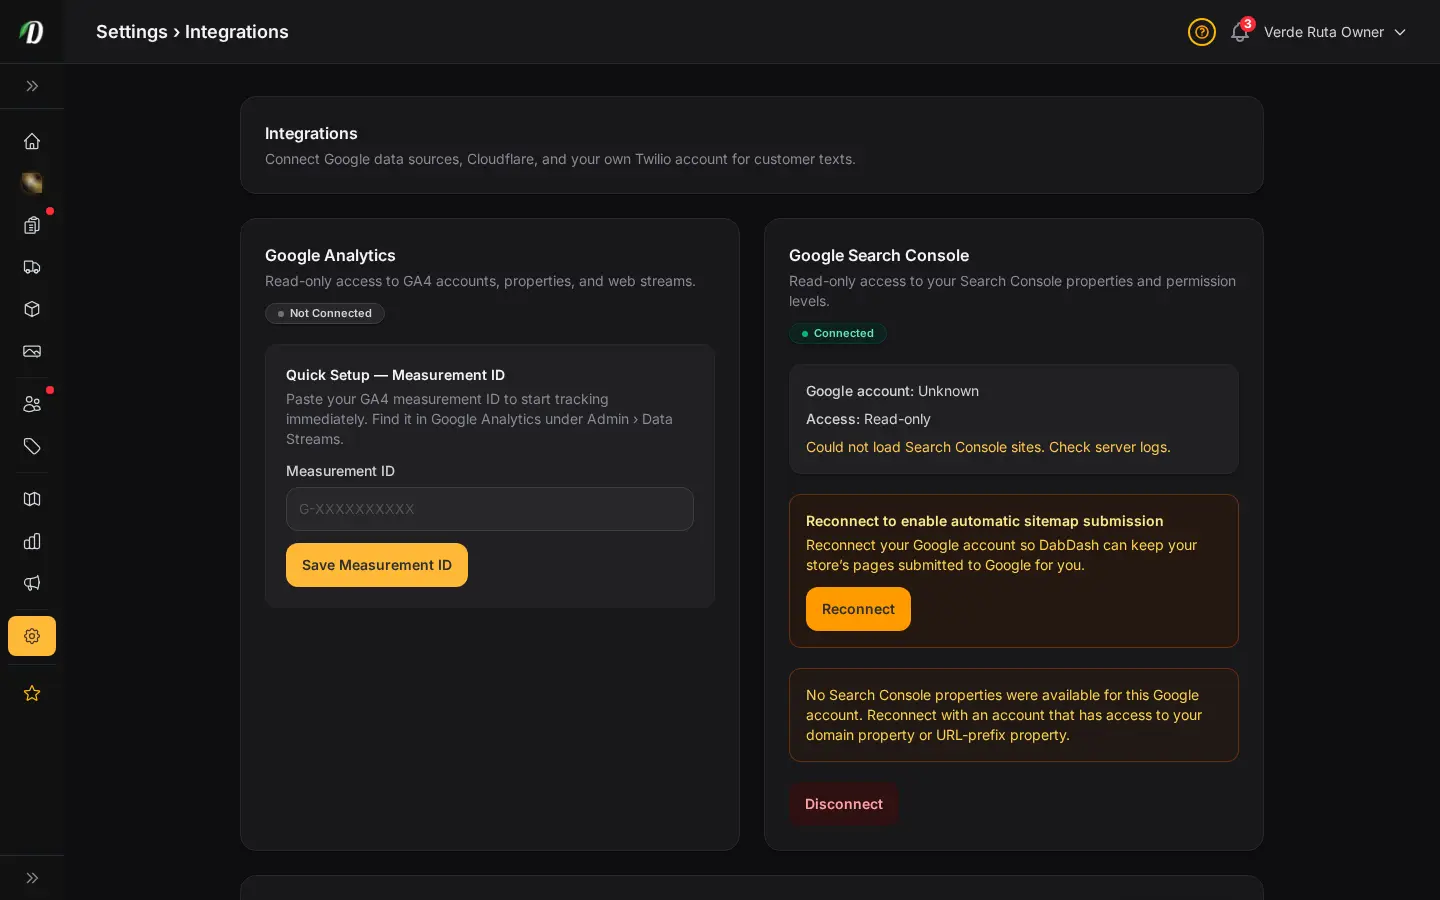This screenshot has height=900, width=1440.
Task: Click the Integrations heading in the top card
Action: 311,134
